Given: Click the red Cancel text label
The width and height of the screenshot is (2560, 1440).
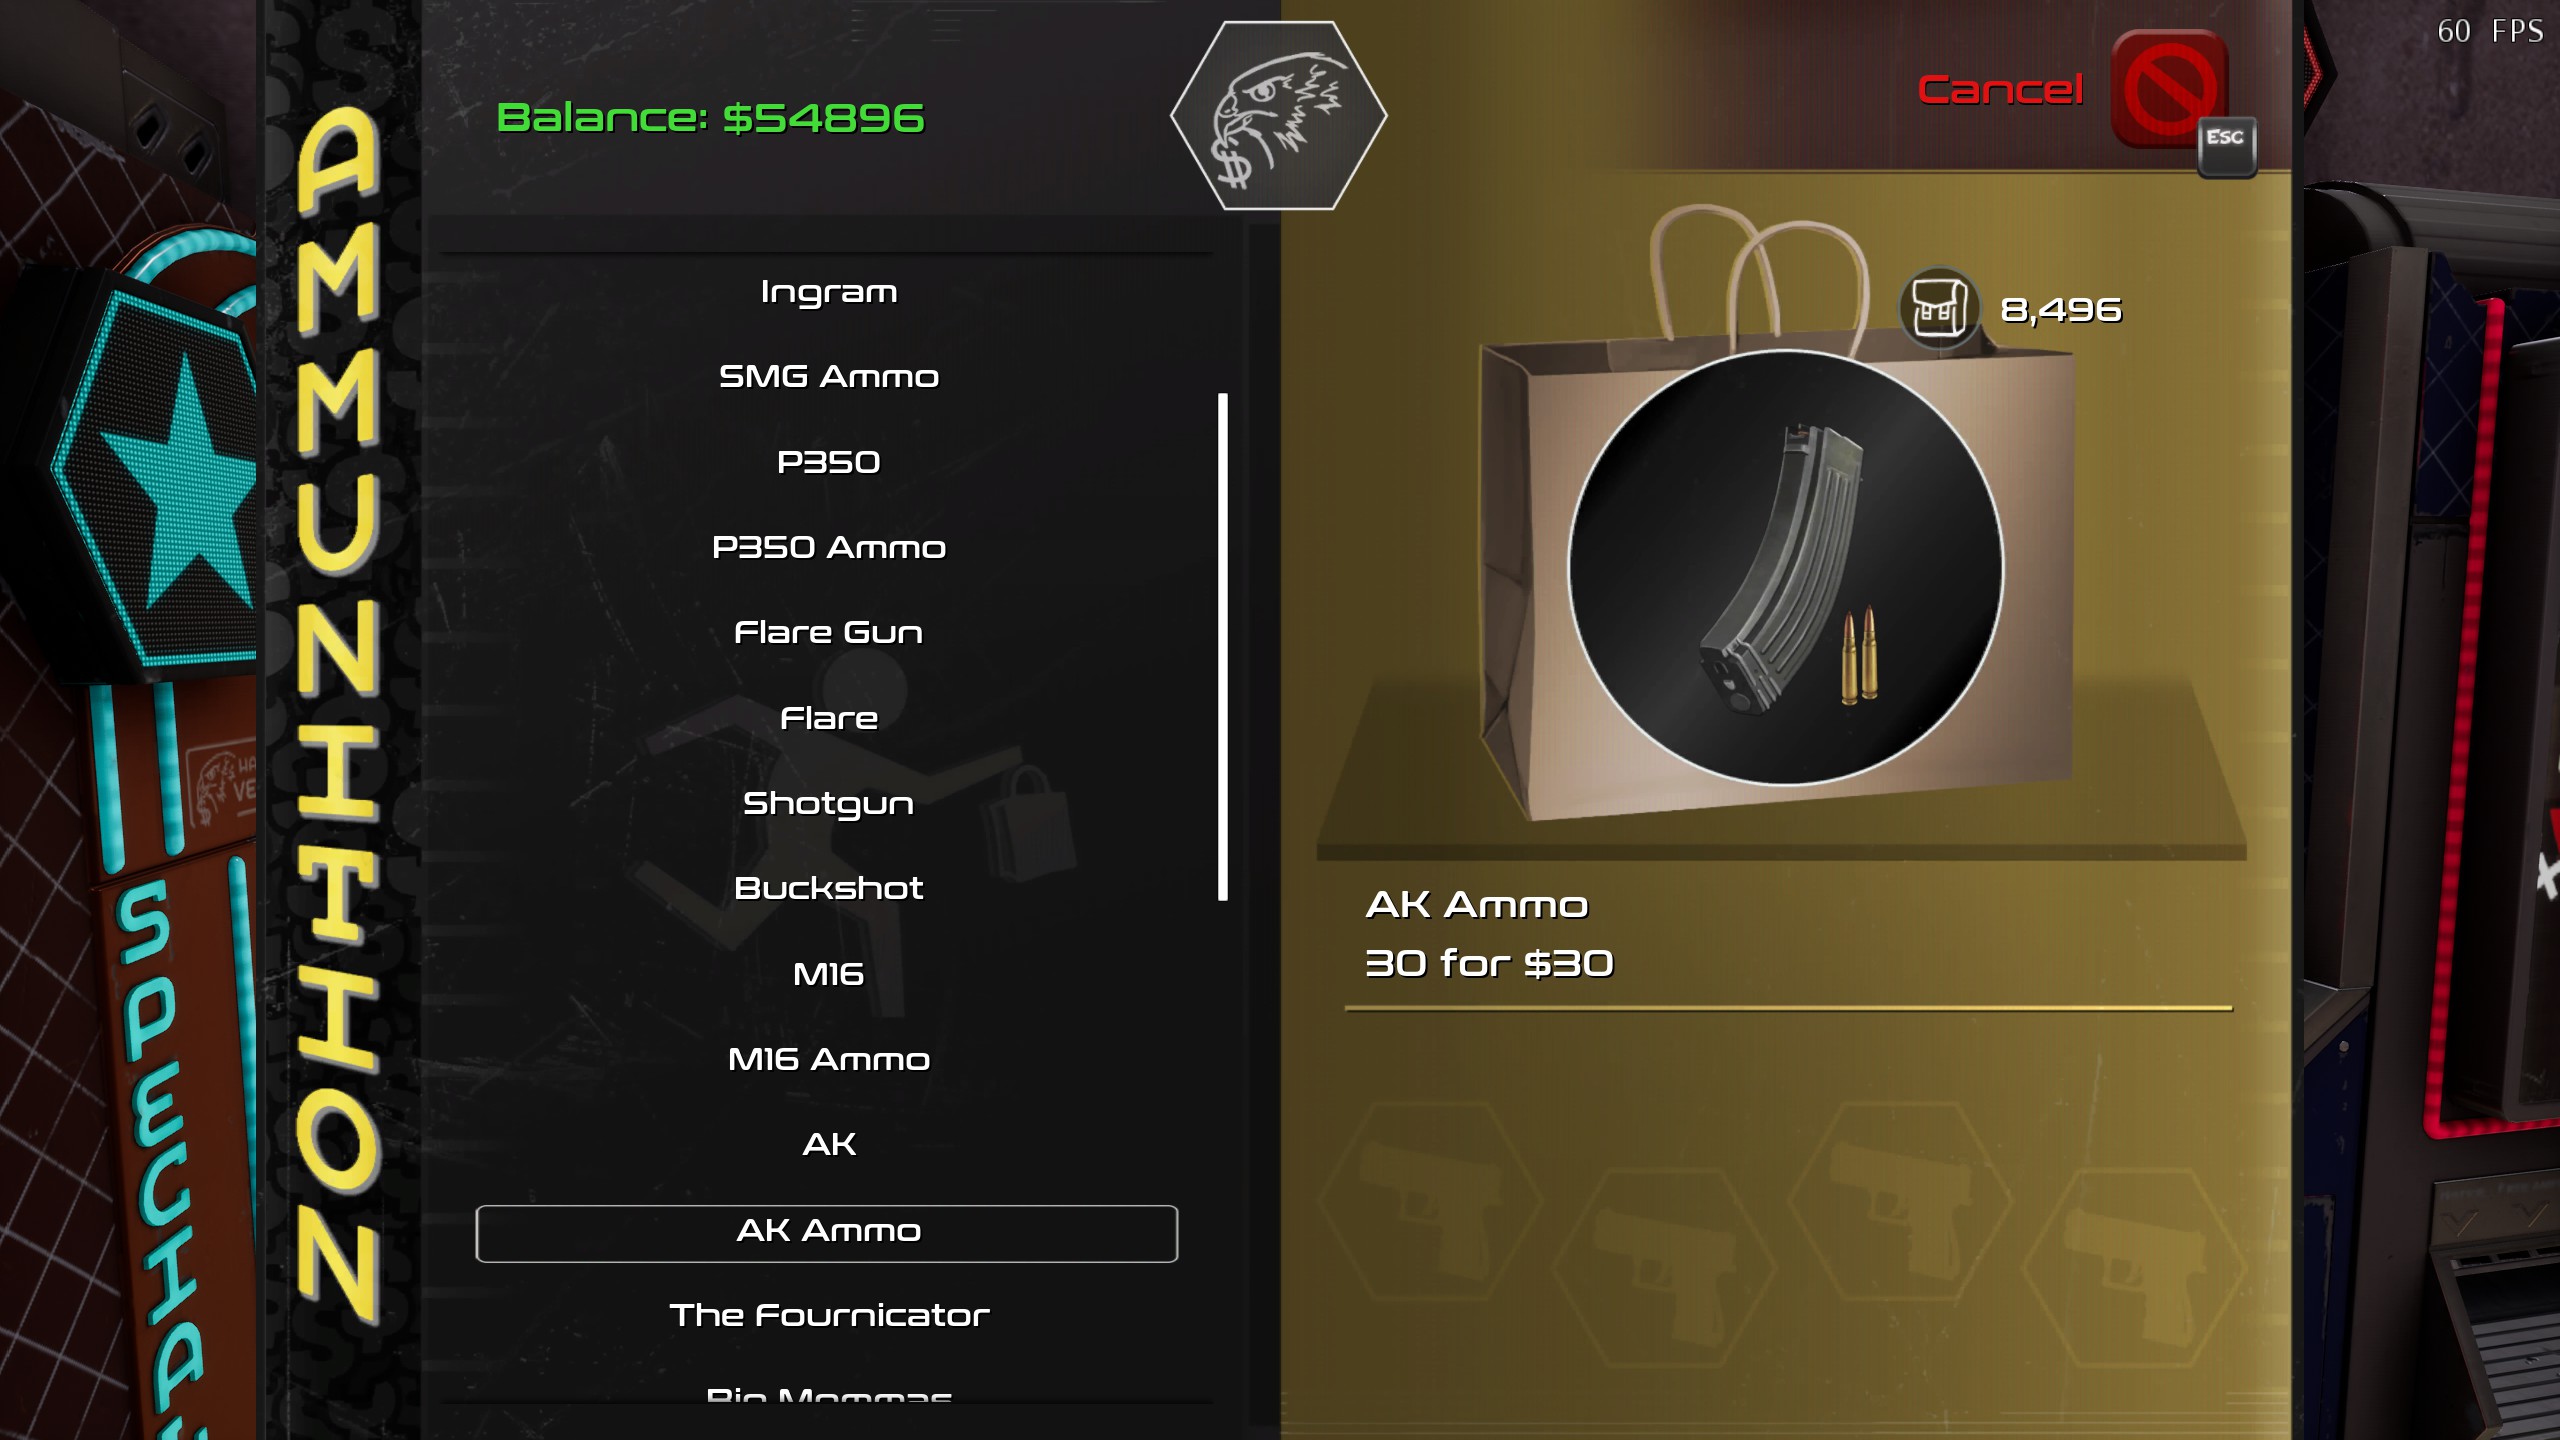Looking at the screenshot, I should point(2000,90).
